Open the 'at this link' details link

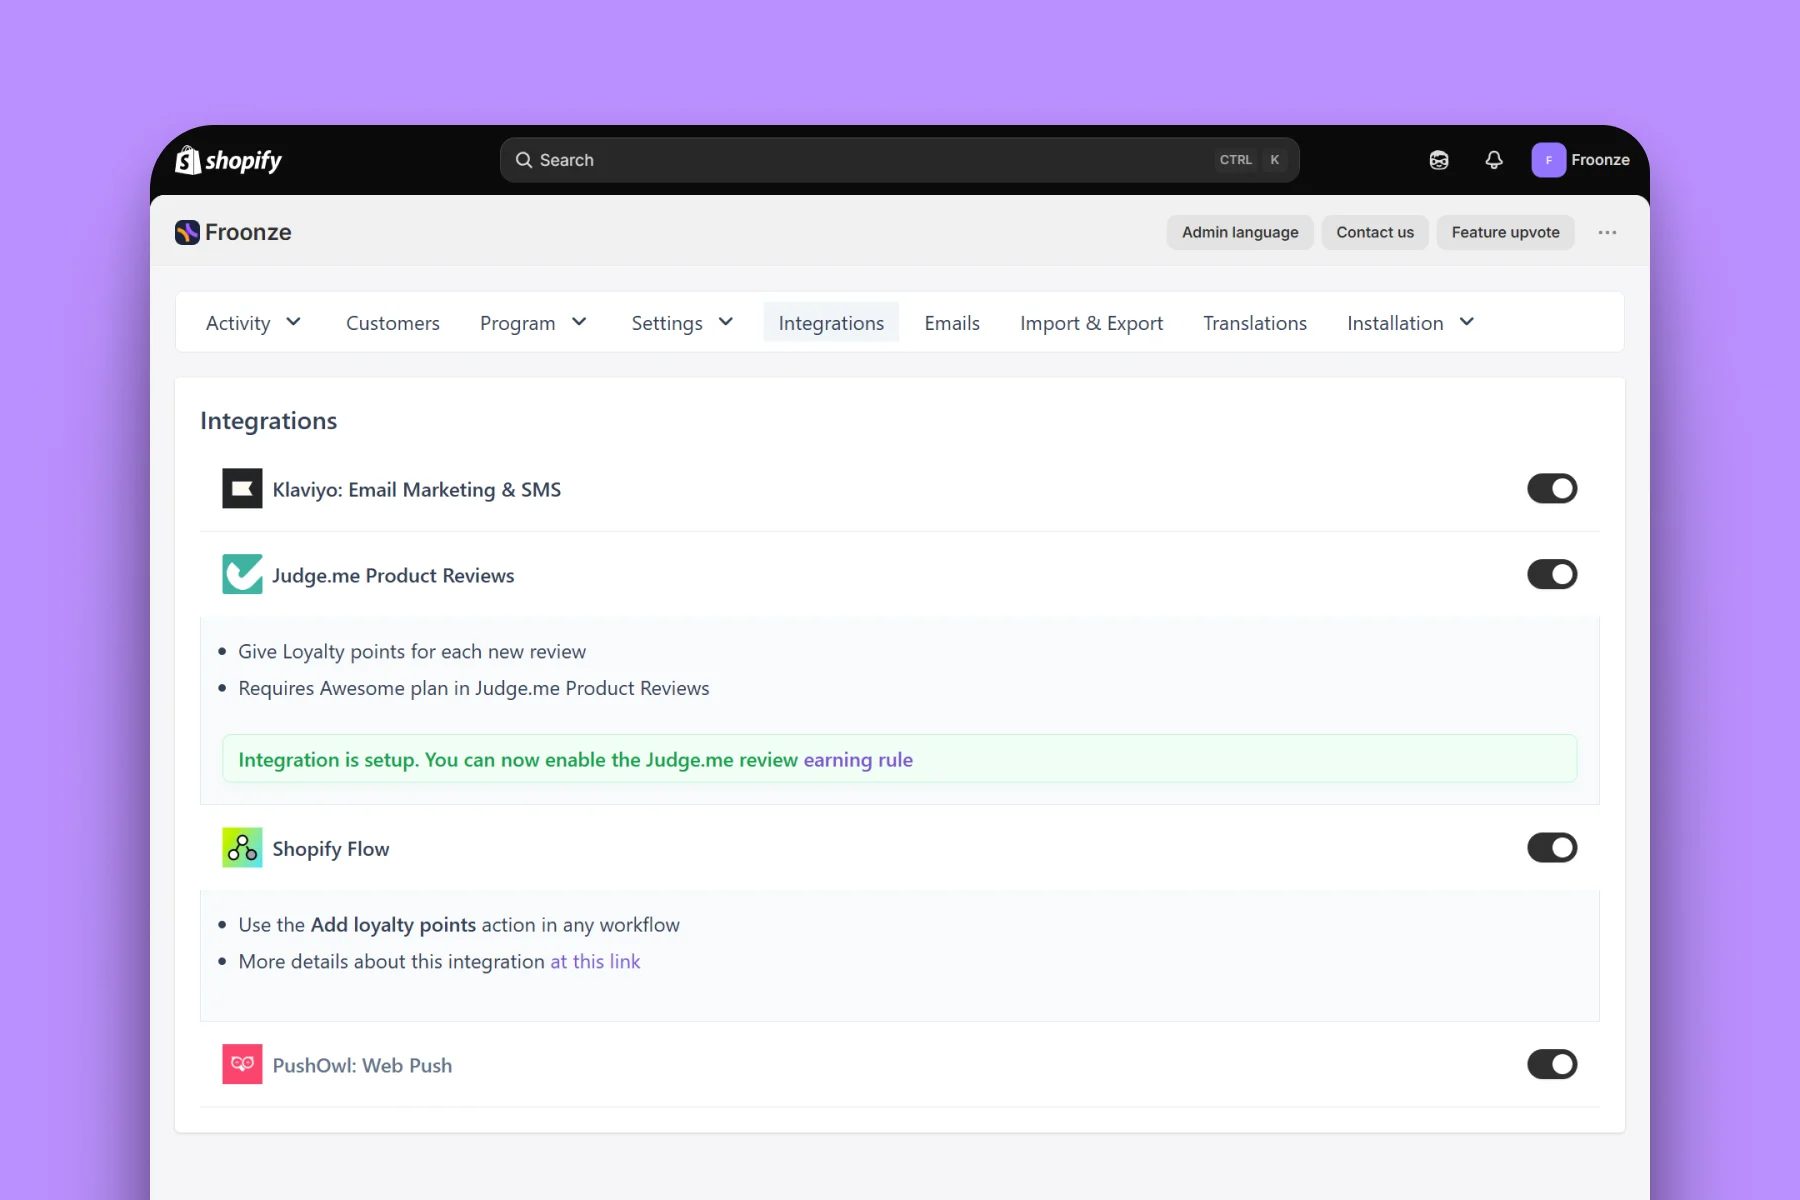[595, 961]
